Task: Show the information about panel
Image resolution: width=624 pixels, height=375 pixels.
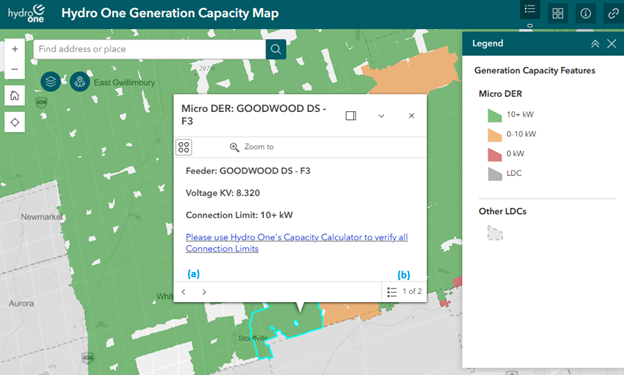Action: click(585, 14)
